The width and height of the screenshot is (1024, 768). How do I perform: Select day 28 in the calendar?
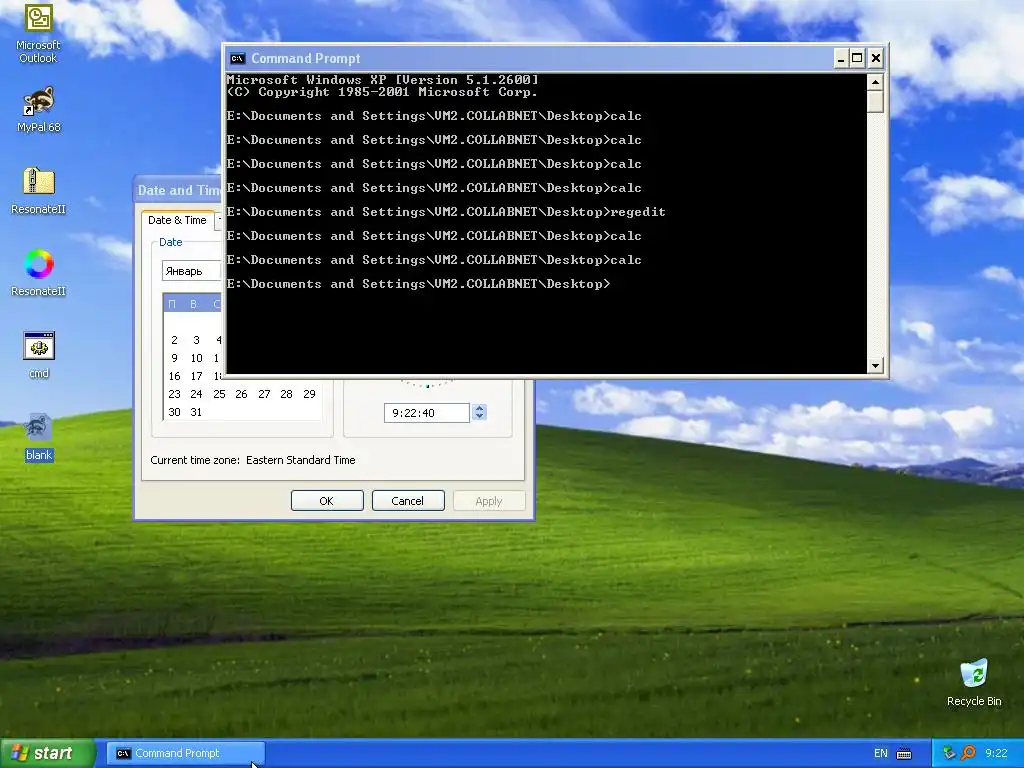286,394
